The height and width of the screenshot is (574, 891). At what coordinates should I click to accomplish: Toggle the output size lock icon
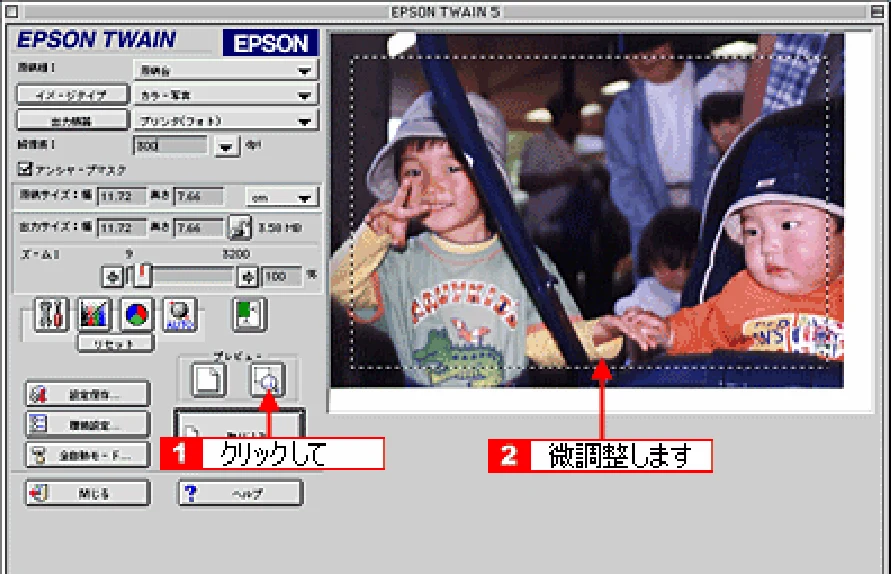(240, 227)
